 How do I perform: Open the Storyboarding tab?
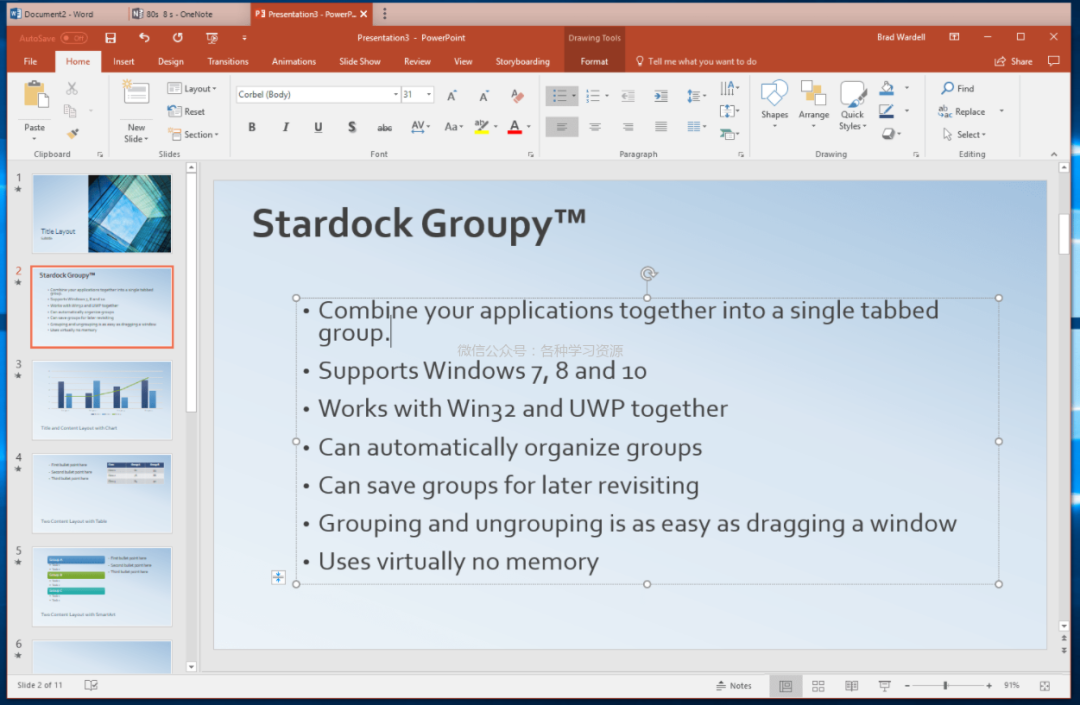point(523,62)
